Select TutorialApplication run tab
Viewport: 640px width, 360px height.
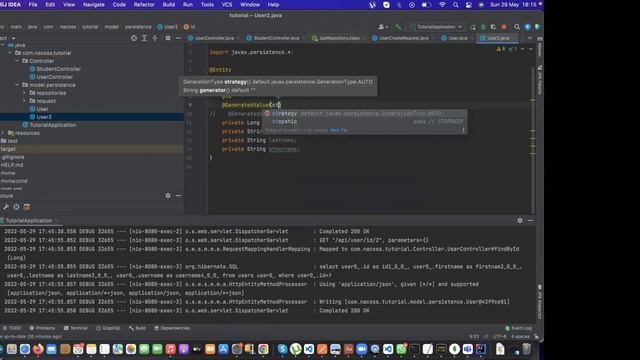coord(29,220)
